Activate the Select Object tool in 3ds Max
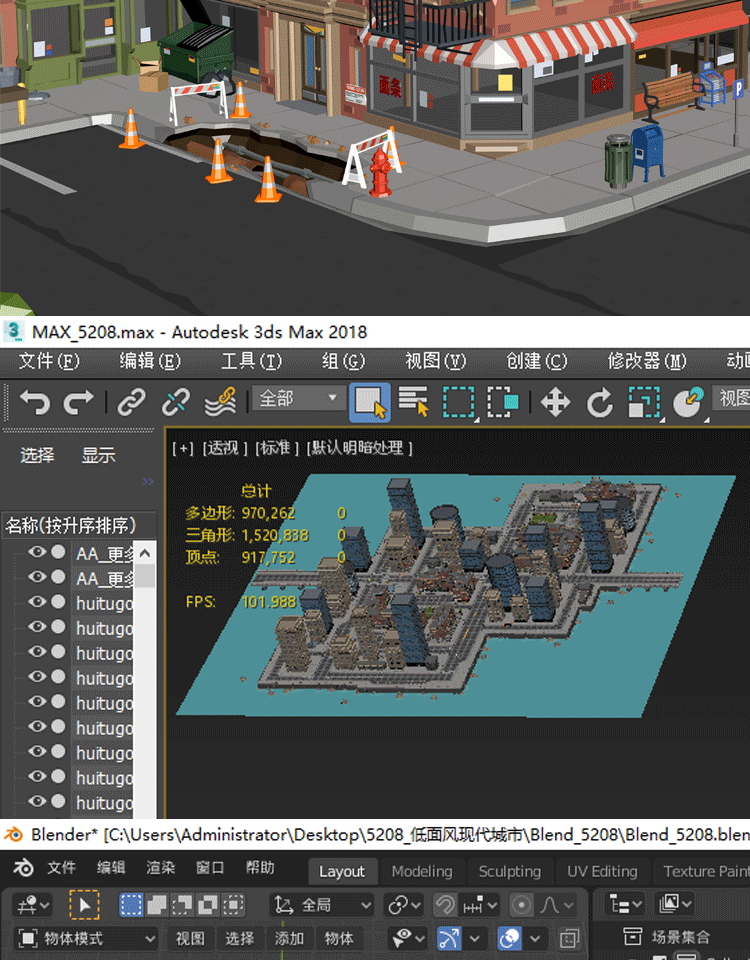 point(369,402)
